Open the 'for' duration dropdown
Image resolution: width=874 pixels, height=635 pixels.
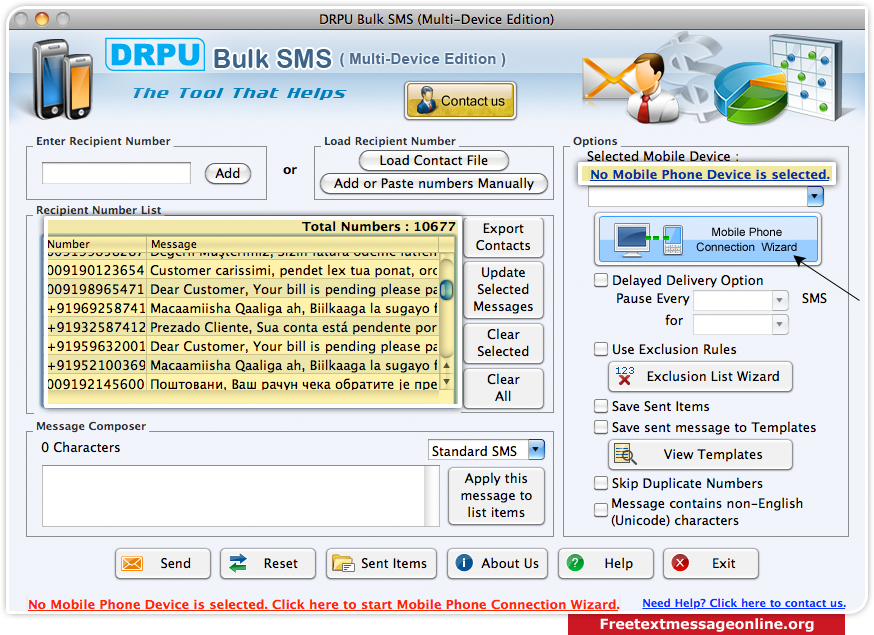pyautogui.click(x=779, y=324)
